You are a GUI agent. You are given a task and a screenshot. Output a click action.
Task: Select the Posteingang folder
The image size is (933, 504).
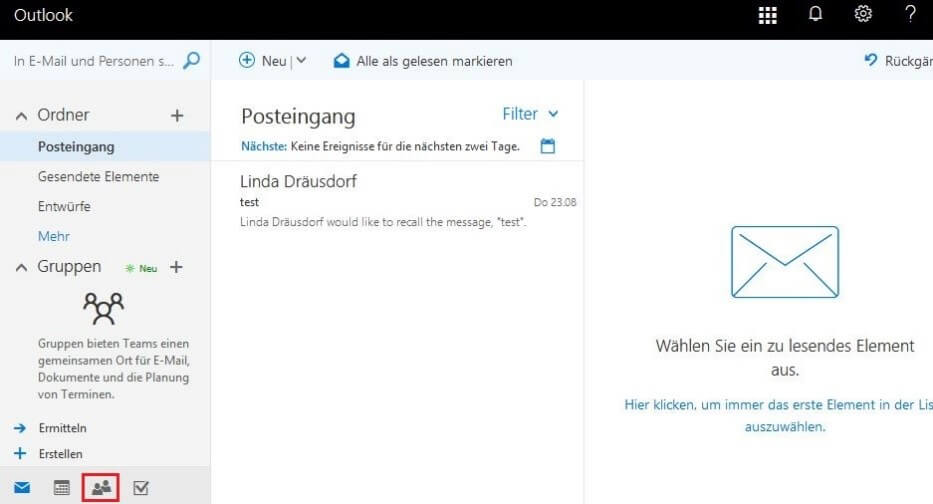coord(105,147)
